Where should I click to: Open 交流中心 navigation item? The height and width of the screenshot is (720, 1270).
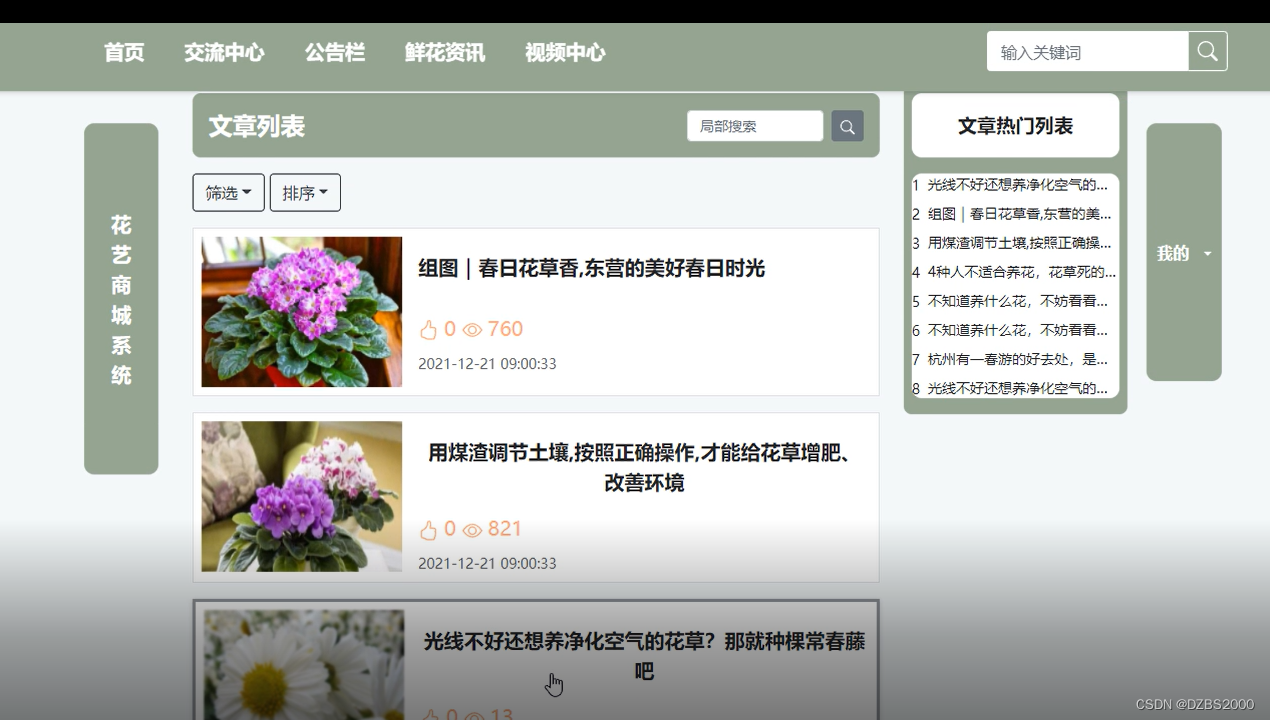224,53
